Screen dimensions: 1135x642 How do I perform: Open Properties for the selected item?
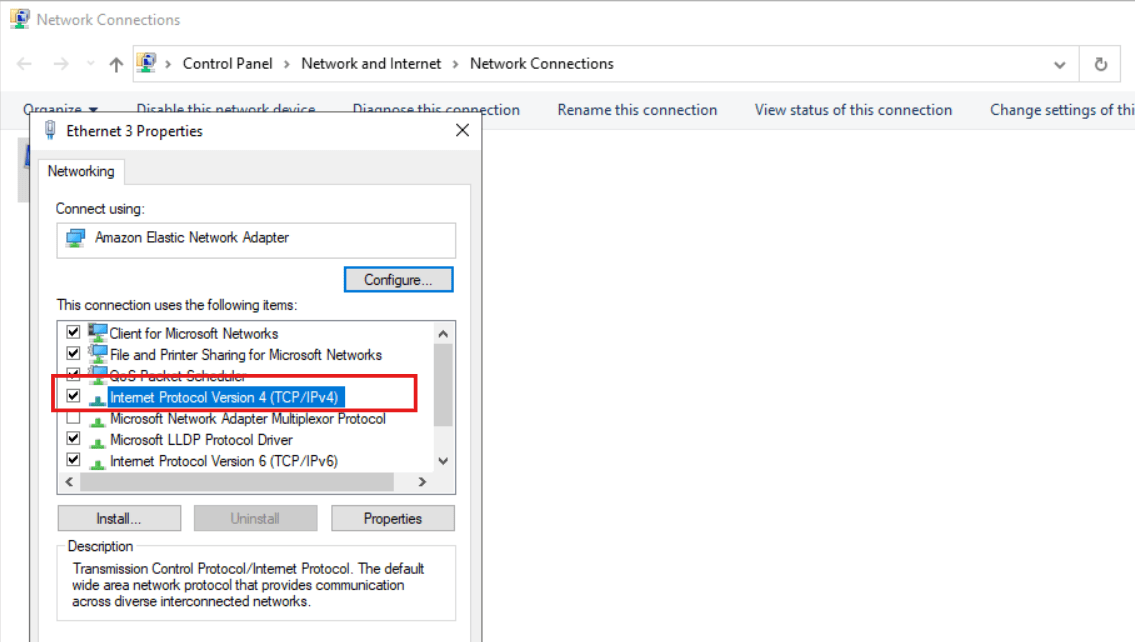(x=393, y=518)
